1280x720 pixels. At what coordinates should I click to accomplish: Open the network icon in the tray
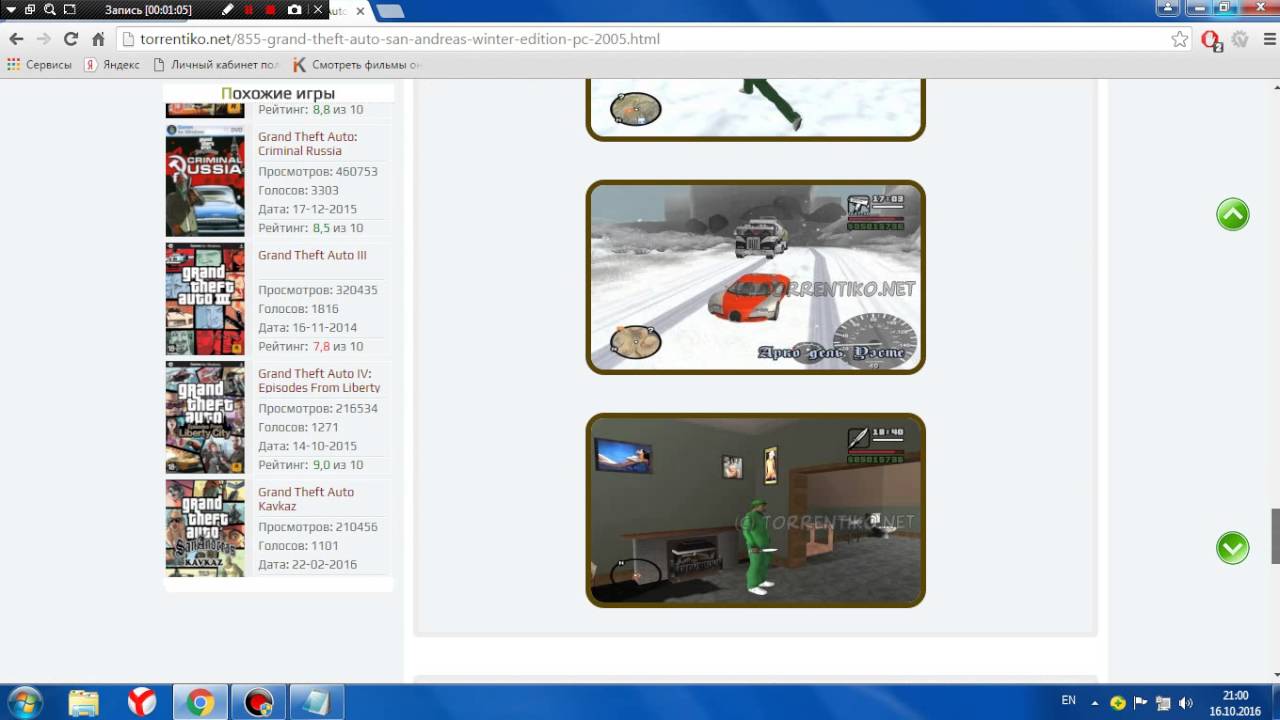click(x=1163, y=702)
